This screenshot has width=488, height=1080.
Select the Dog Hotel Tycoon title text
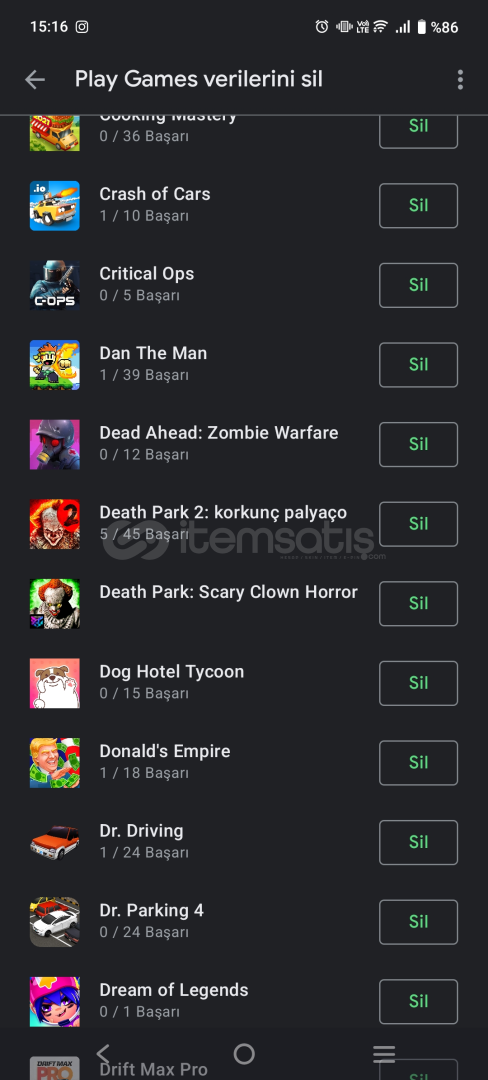pos(171,672)
